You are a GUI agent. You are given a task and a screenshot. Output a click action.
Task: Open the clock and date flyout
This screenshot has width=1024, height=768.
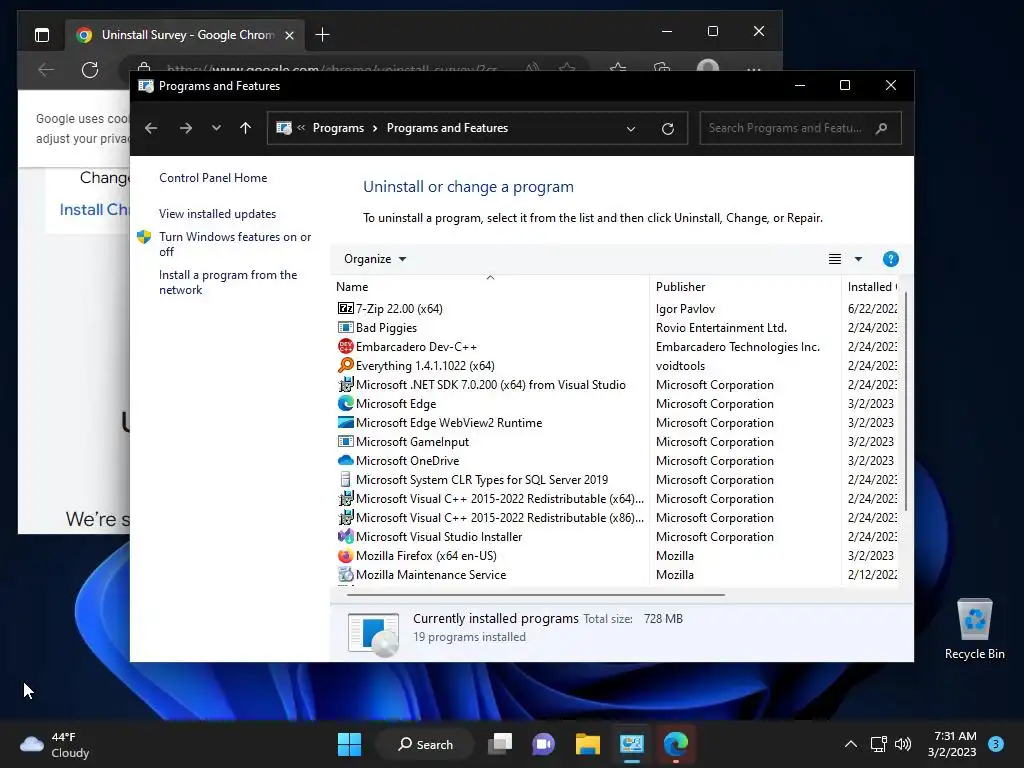tap(952, 744)
